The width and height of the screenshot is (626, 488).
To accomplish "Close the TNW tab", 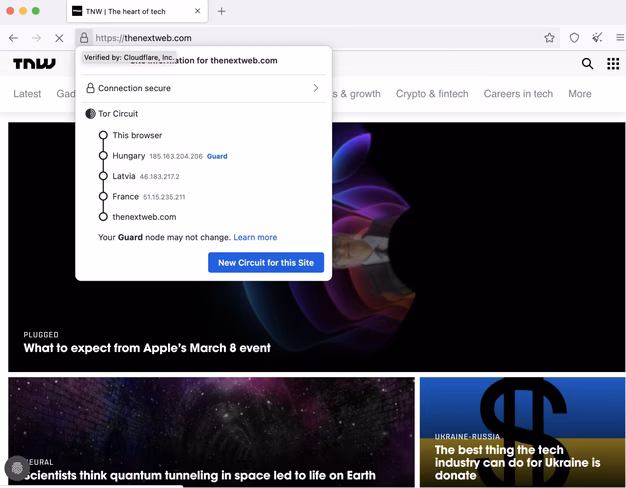I will (x=197, y=11).
